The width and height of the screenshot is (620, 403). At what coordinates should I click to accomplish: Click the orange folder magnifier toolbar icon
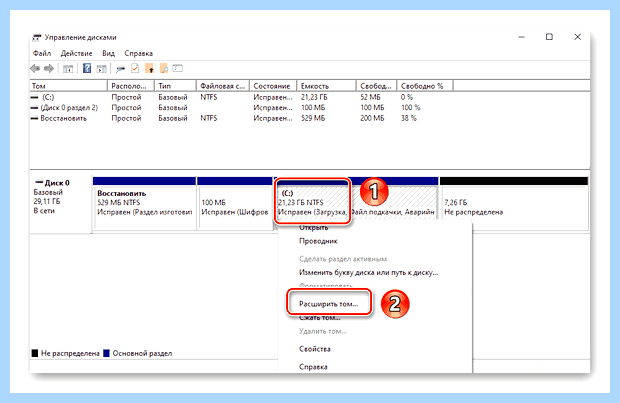click(x=164, y=69)
